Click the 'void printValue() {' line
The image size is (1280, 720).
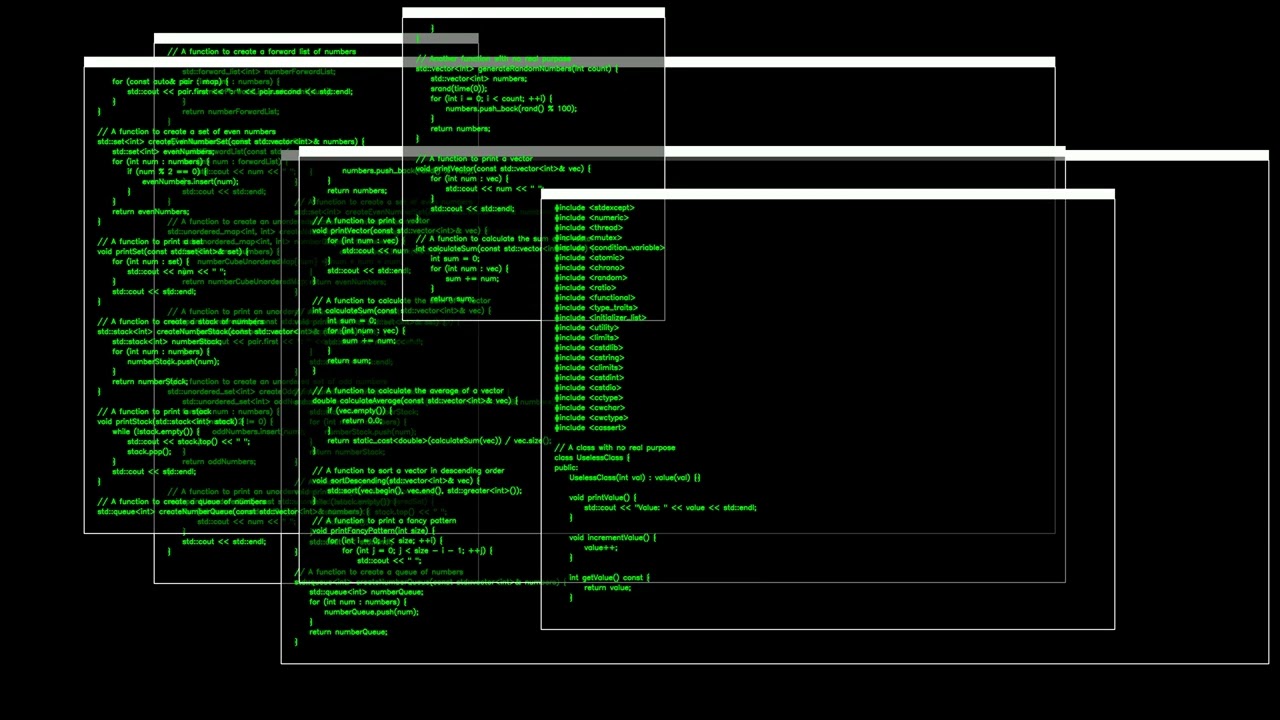[601, 498]
